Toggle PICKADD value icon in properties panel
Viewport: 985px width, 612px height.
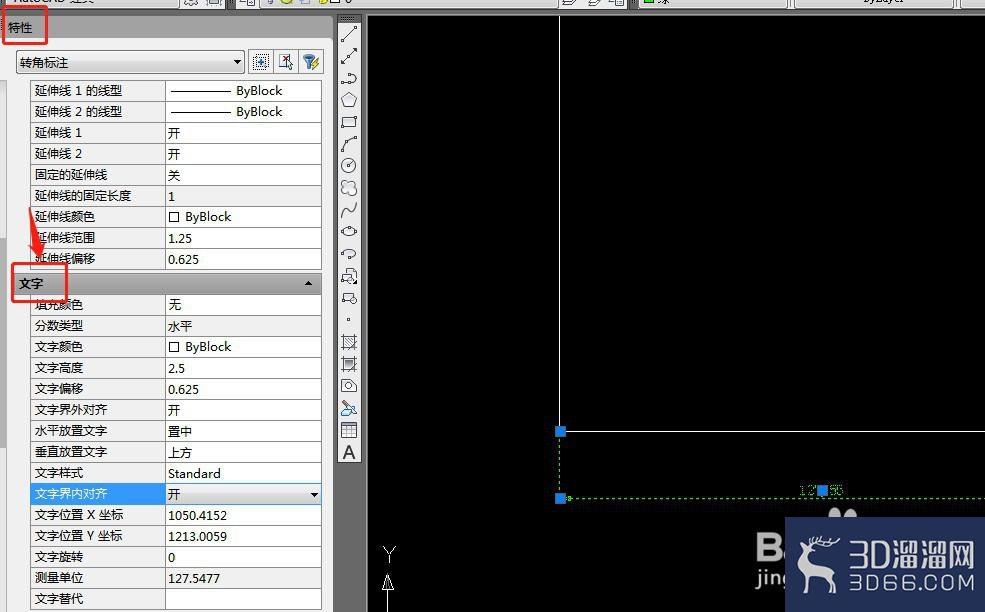click(260, 62)
